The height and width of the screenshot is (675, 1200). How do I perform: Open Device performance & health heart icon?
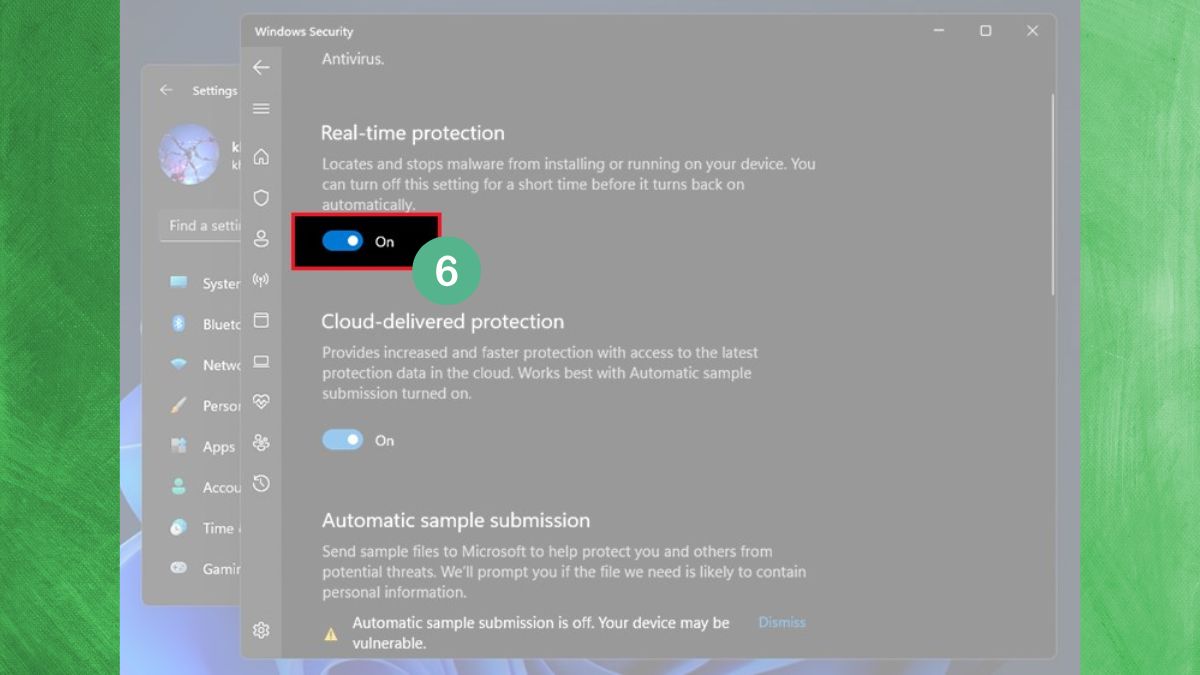[x=261, y=402]
